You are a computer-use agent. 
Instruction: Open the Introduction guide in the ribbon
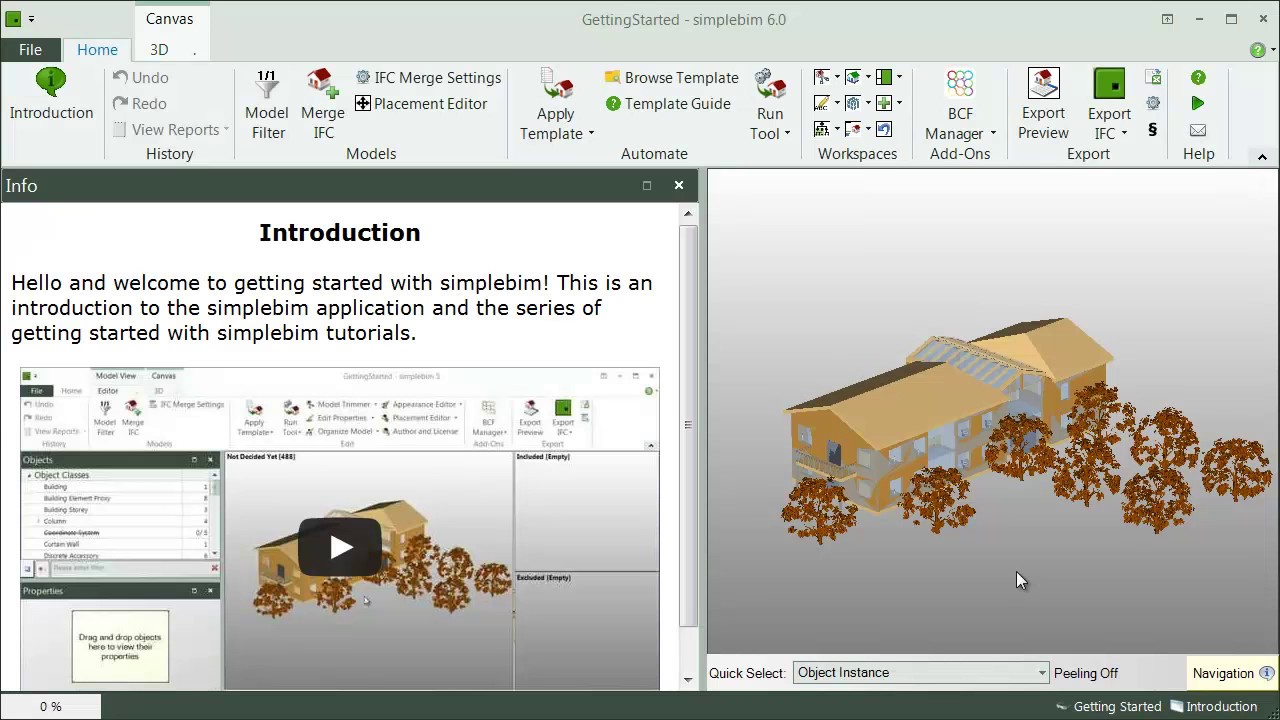[51, 95]
